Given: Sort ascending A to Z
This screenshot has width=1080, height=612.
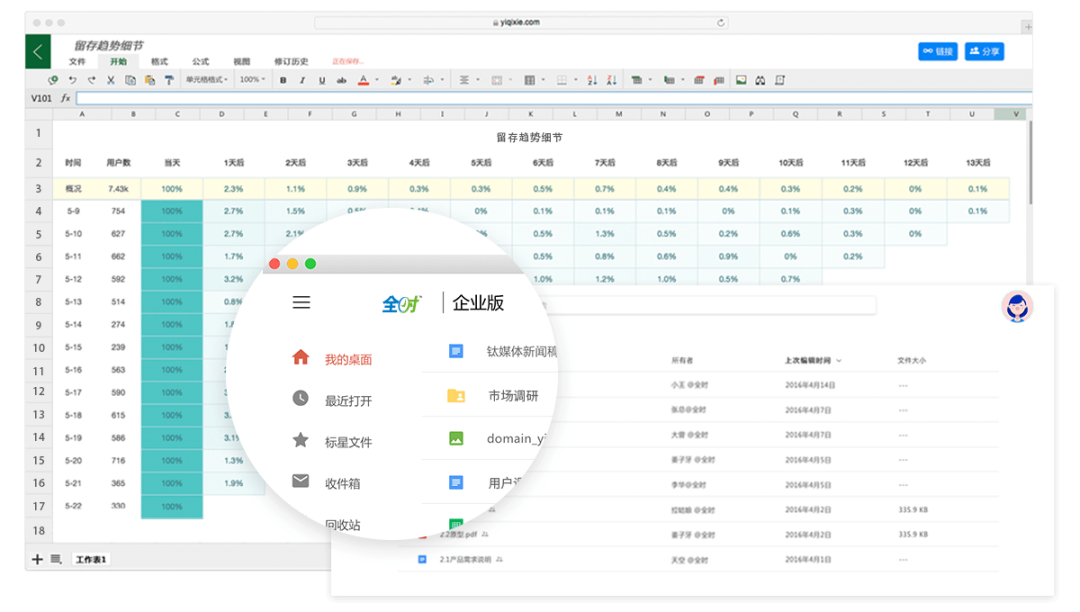Looking at the screenshot, I should tap(592, 81).
